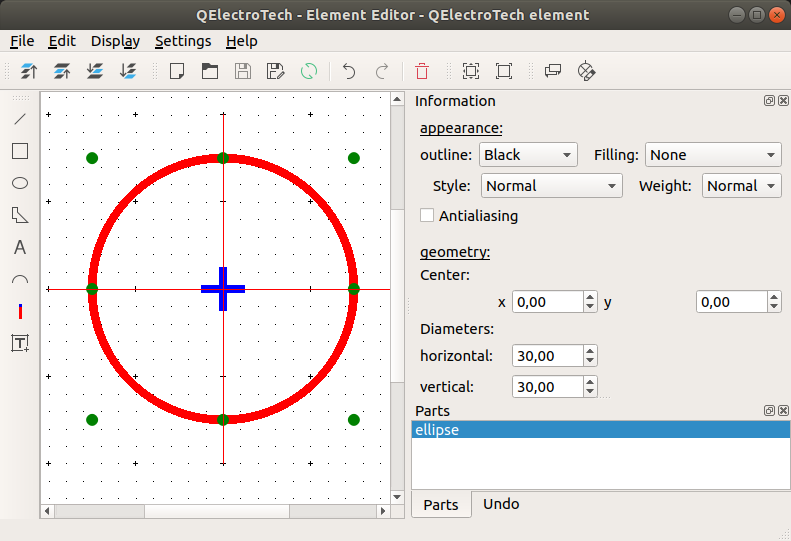
Task: Select the ellipse entry in Parts list
Action: (x=600, y=429)
